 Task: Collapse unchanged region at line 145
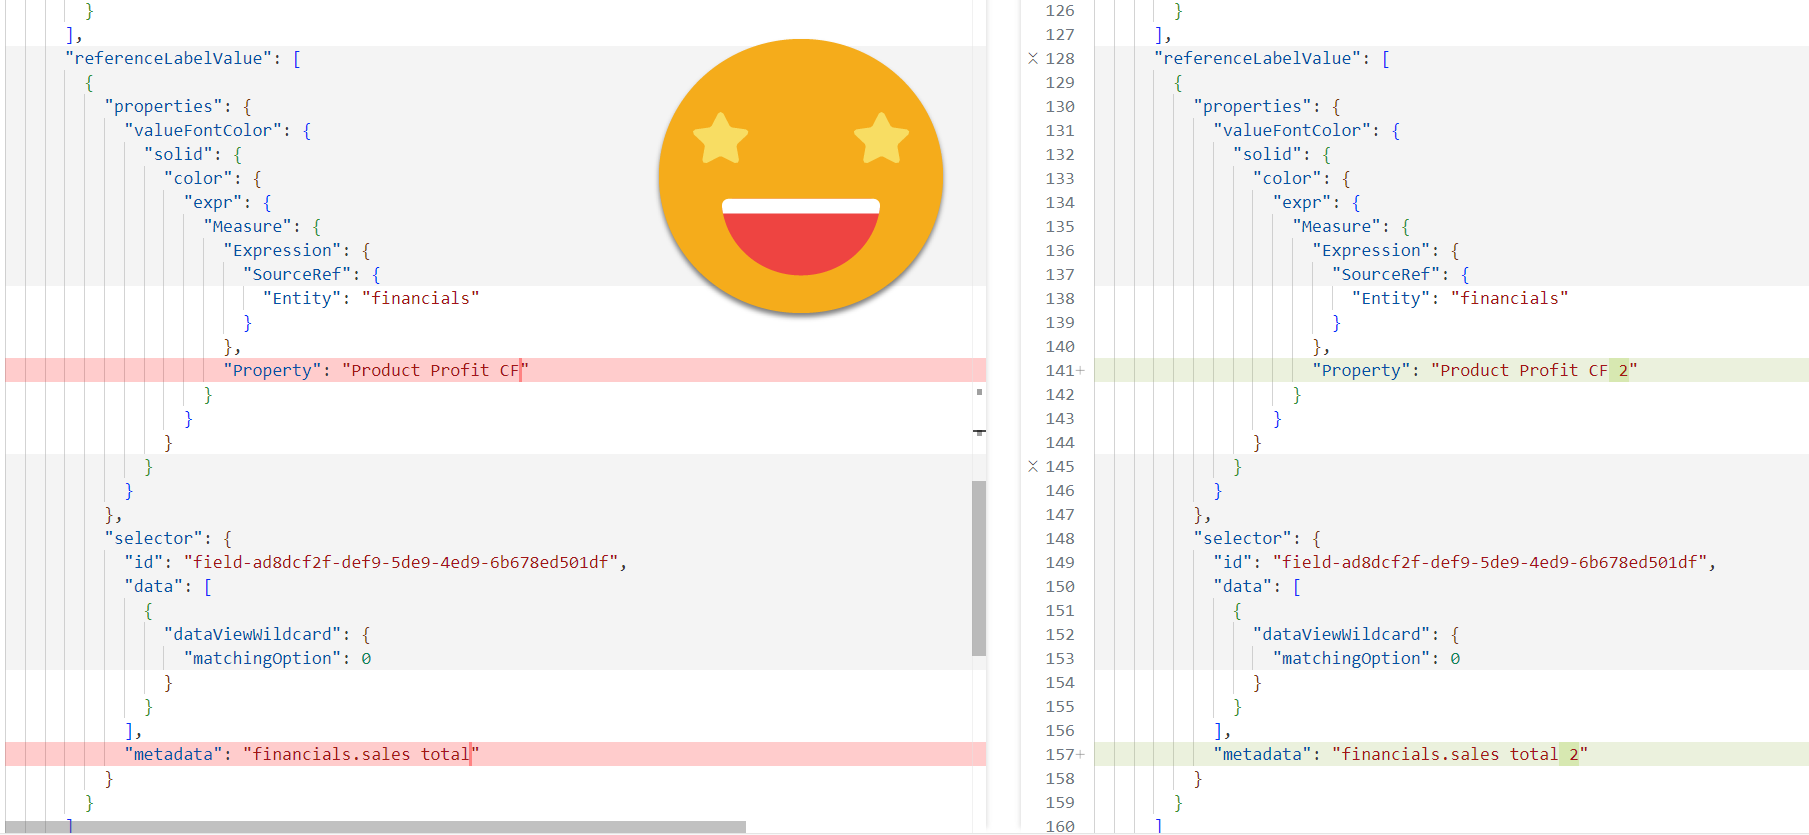coord(1033,467)
